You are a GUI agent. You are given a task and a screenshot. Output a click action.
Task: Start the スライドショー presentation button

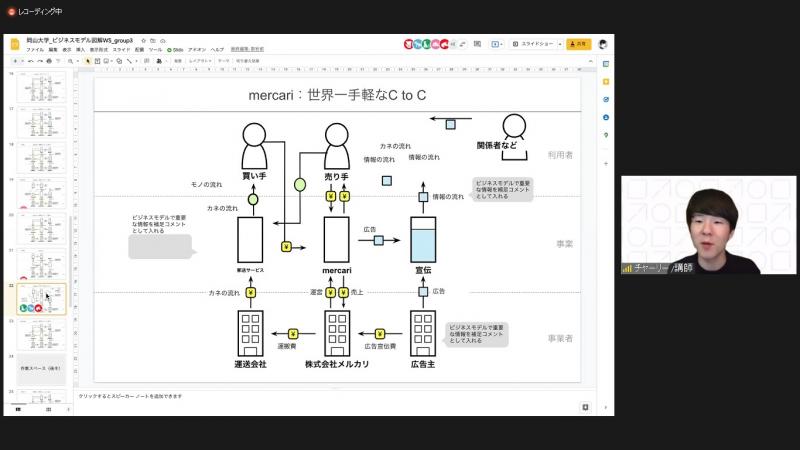coord(533,44)
